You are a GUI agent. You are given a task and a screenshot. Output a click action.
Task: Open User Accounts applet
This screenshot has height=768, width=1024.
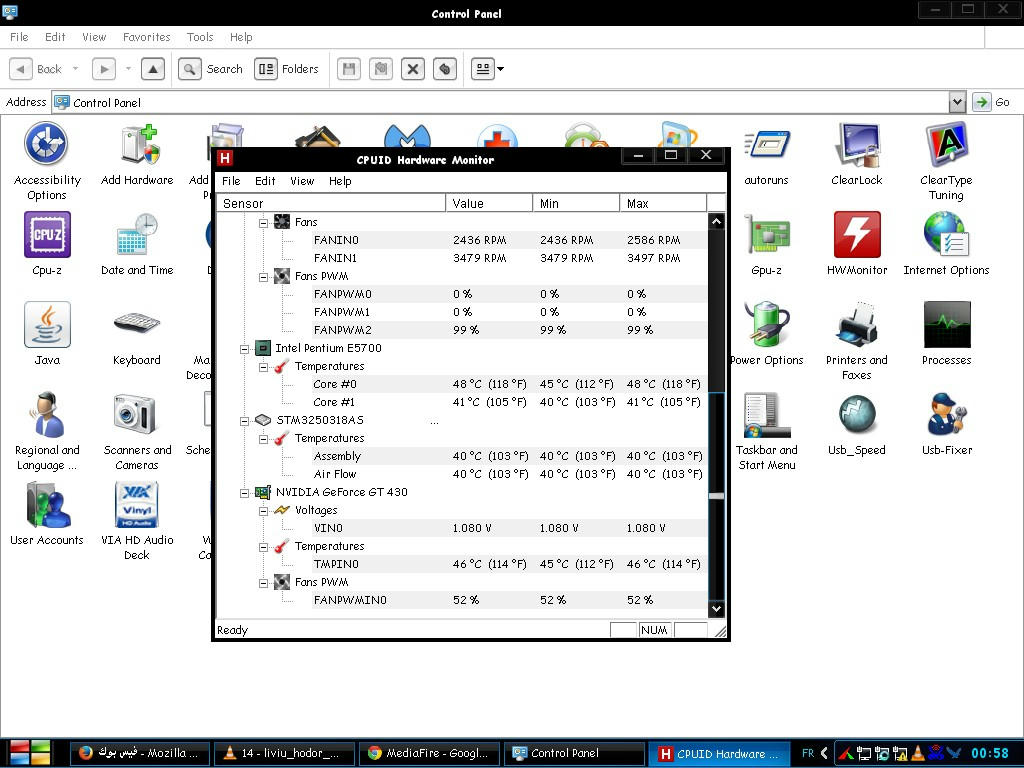[x=47, y=513]
